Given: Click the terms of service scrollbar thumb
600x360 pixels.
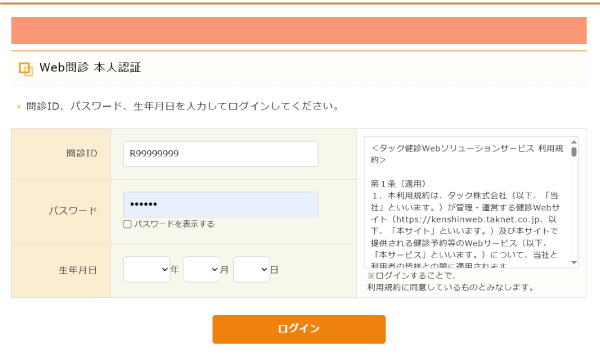Looking at the screenshot, I should (x=574, y=152).
